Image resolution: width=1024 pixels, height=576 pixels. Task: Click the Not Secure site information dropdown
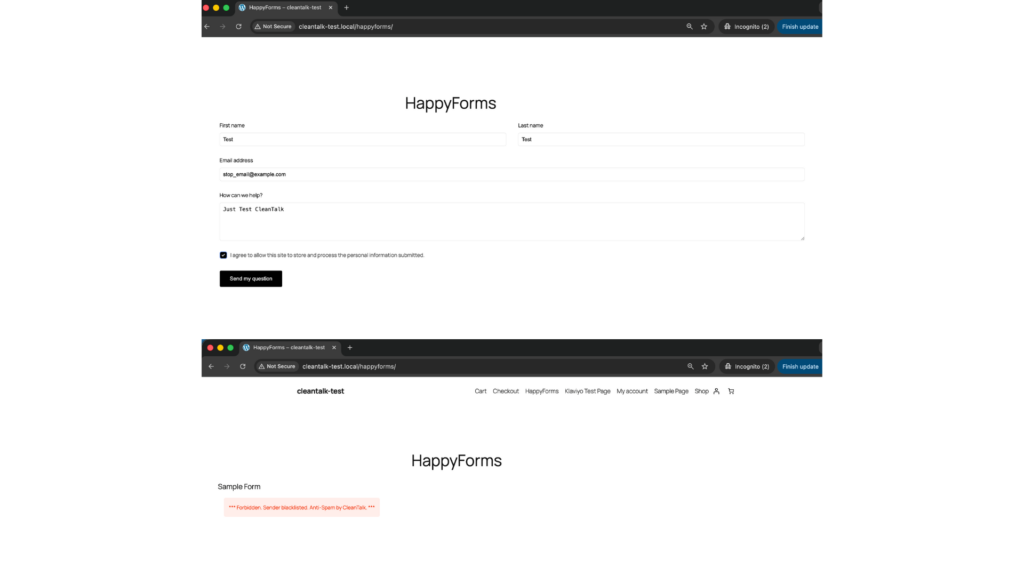pyautogui.click(x=276, y=366)
